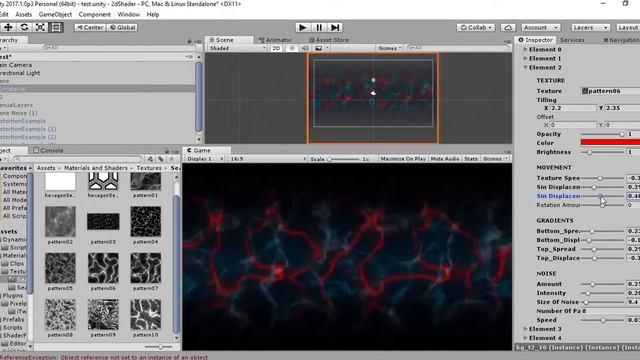The height and width of the screenshot is (360, 640).
Task: Filter project search by label icon
Action: (x=161, y=159)
